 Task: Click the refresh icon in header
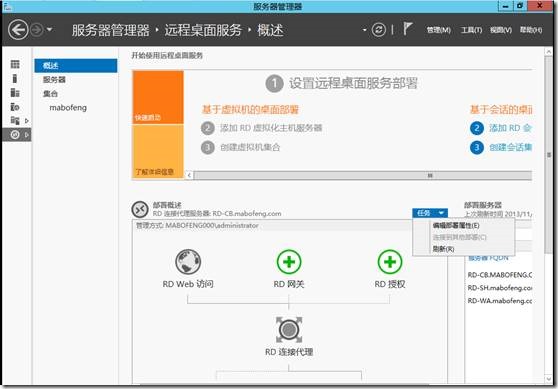pos(379,30)
